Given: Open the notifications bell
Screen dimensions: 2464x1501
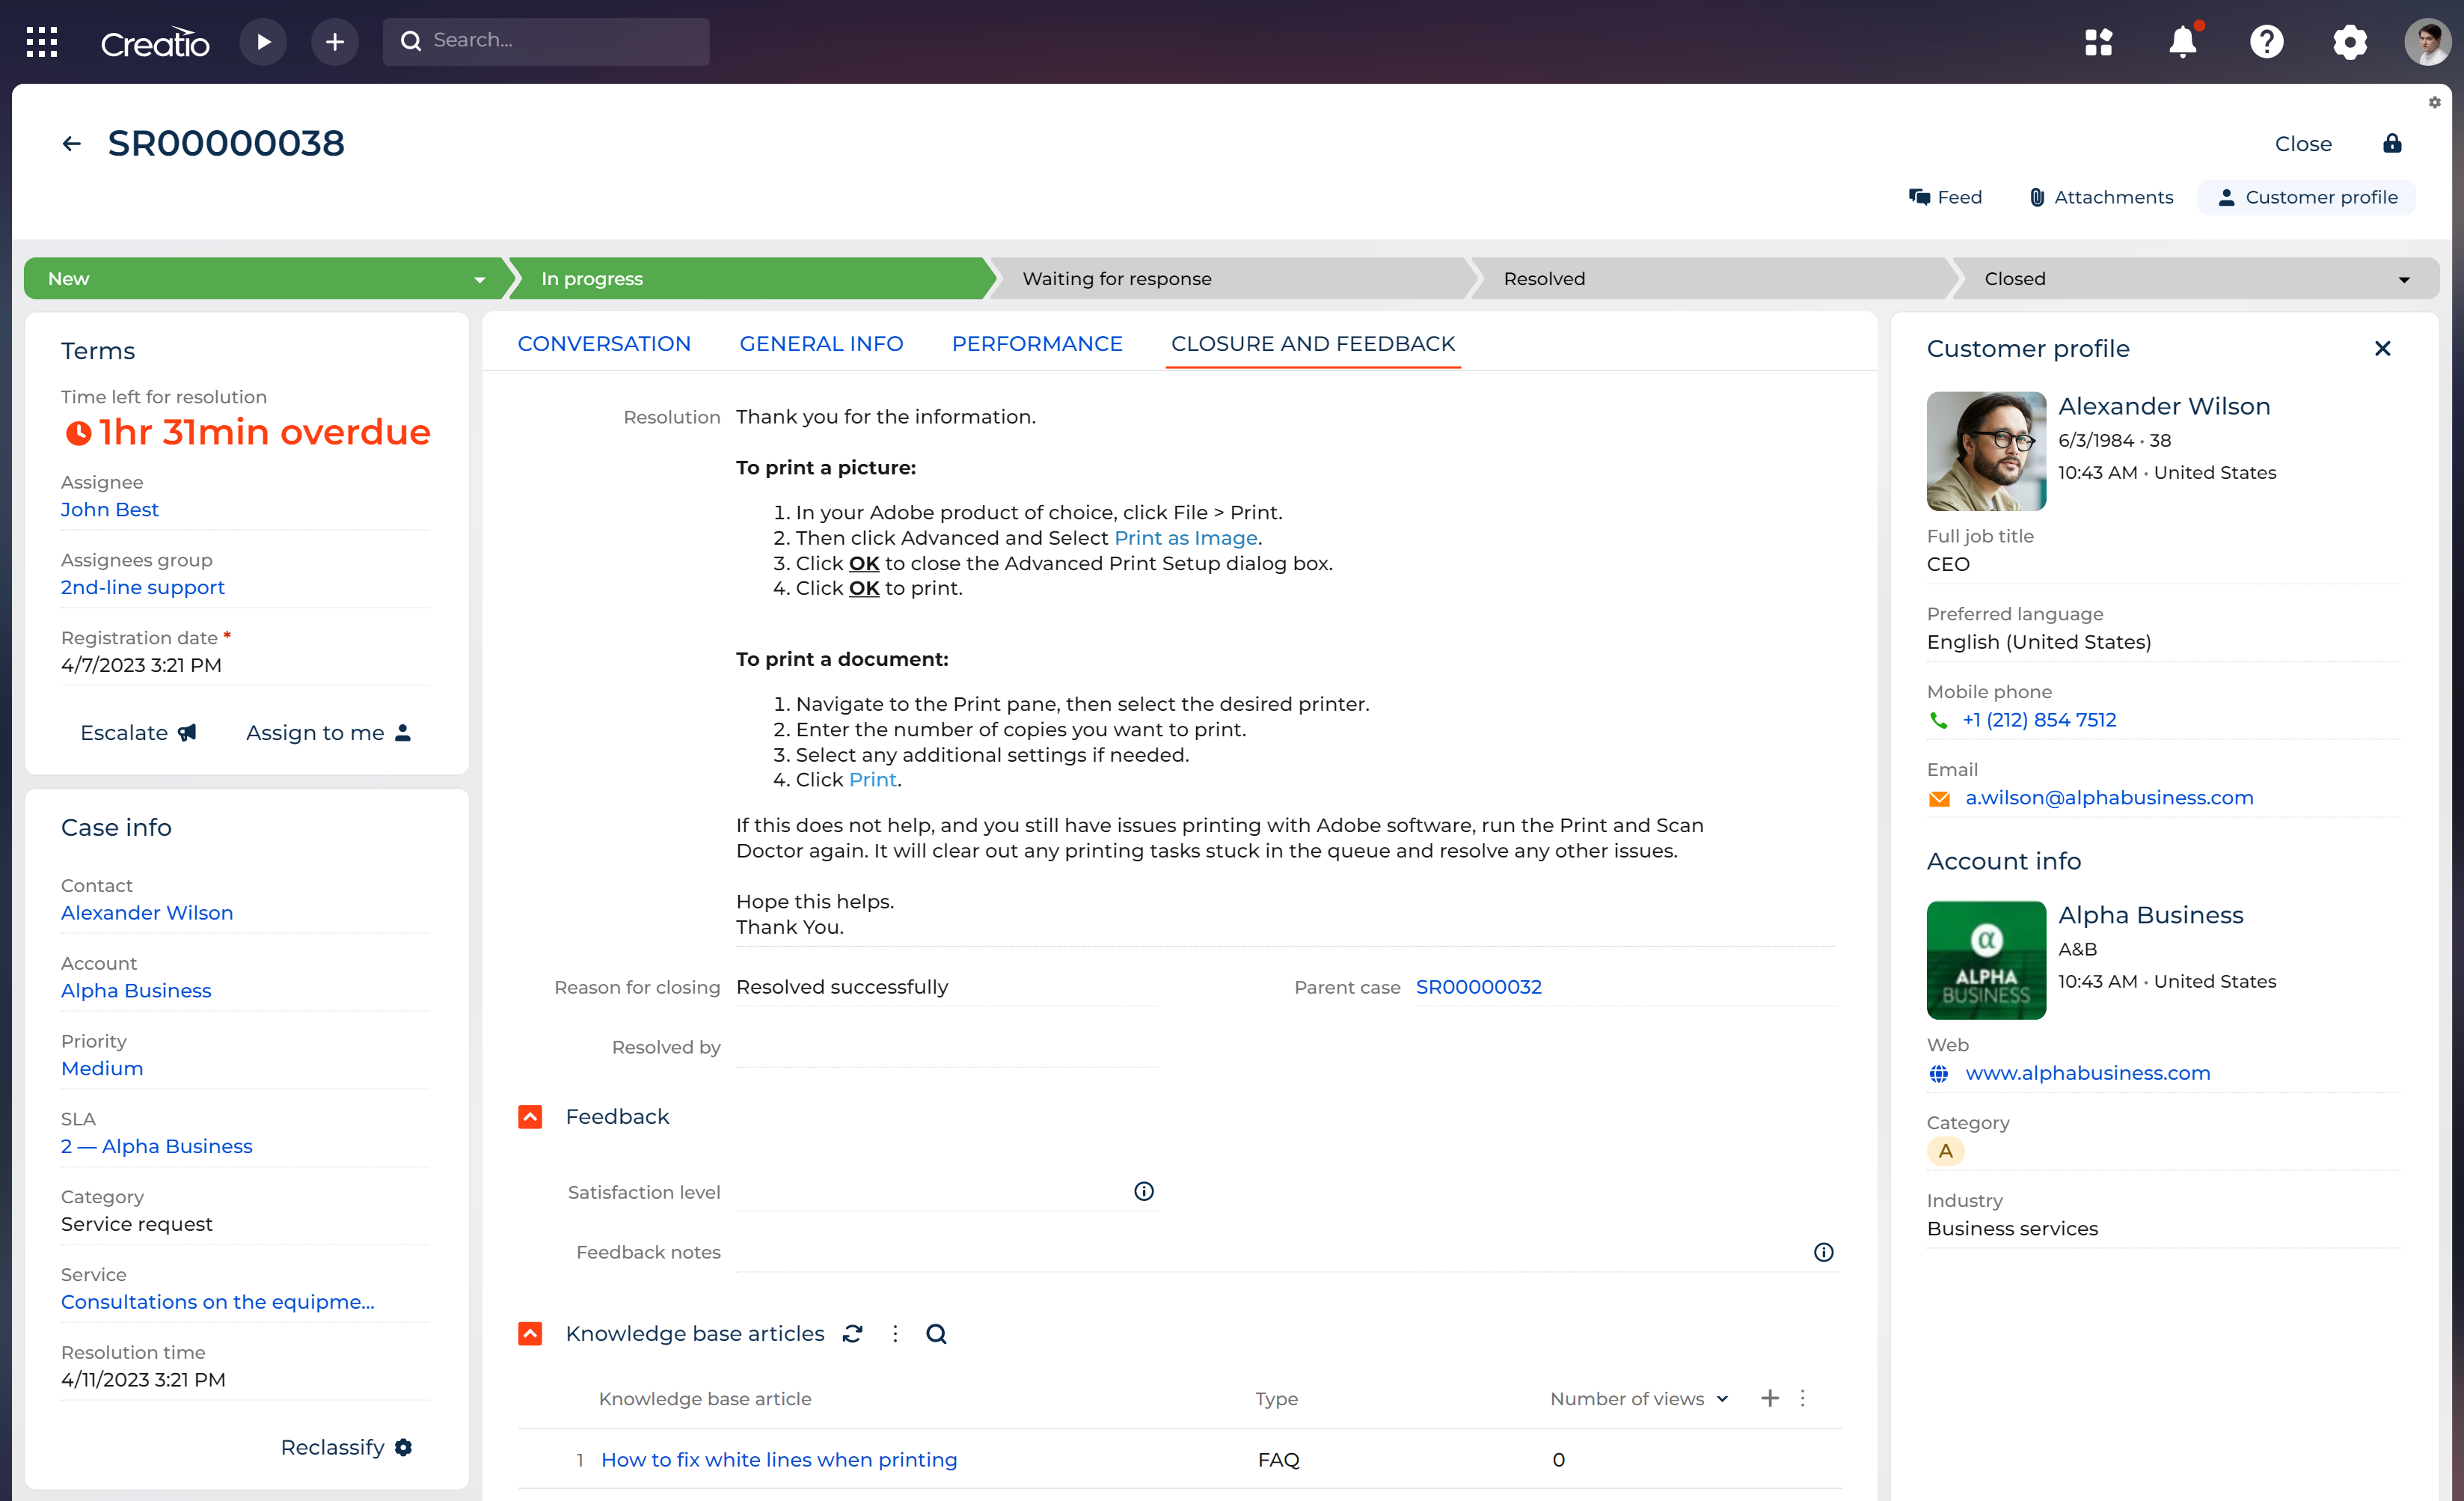Looking at the screenshot, I should click(x=2182, y=41).
